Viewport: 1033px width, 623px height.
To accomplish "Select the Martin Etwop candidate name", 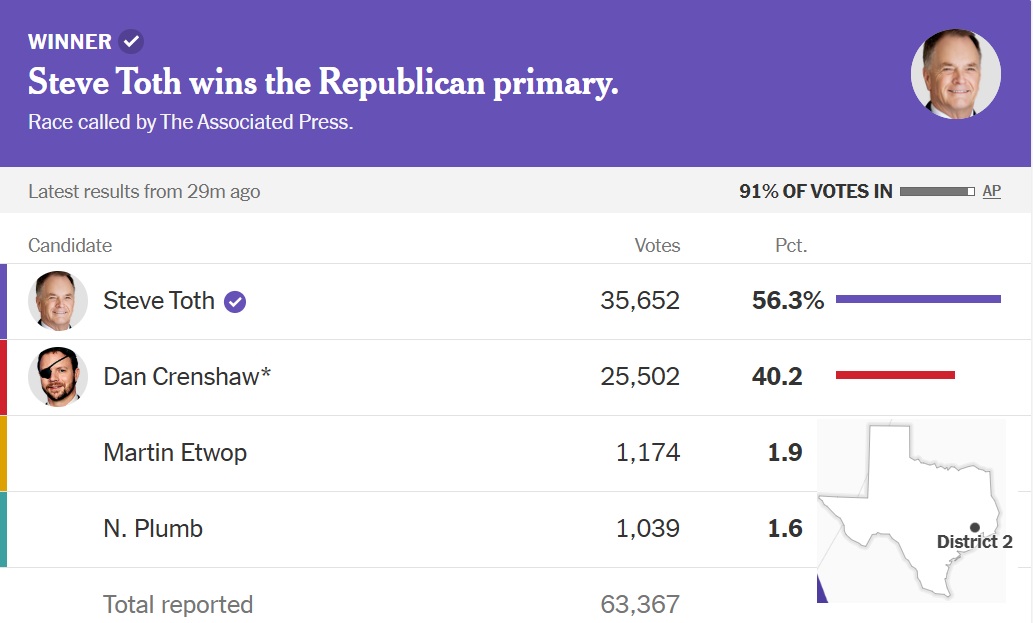I will (x=175, y=452).
